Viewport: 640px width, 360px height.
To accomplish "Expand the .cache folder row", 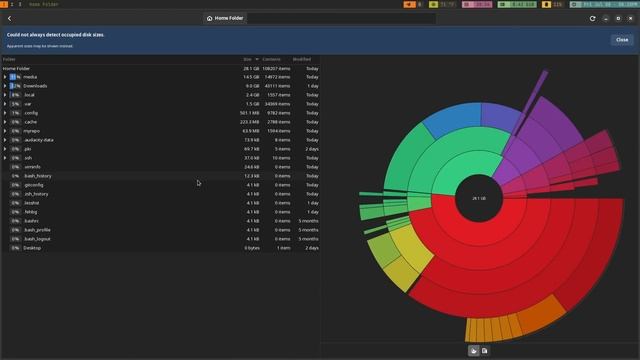I will tap(5, 122).
